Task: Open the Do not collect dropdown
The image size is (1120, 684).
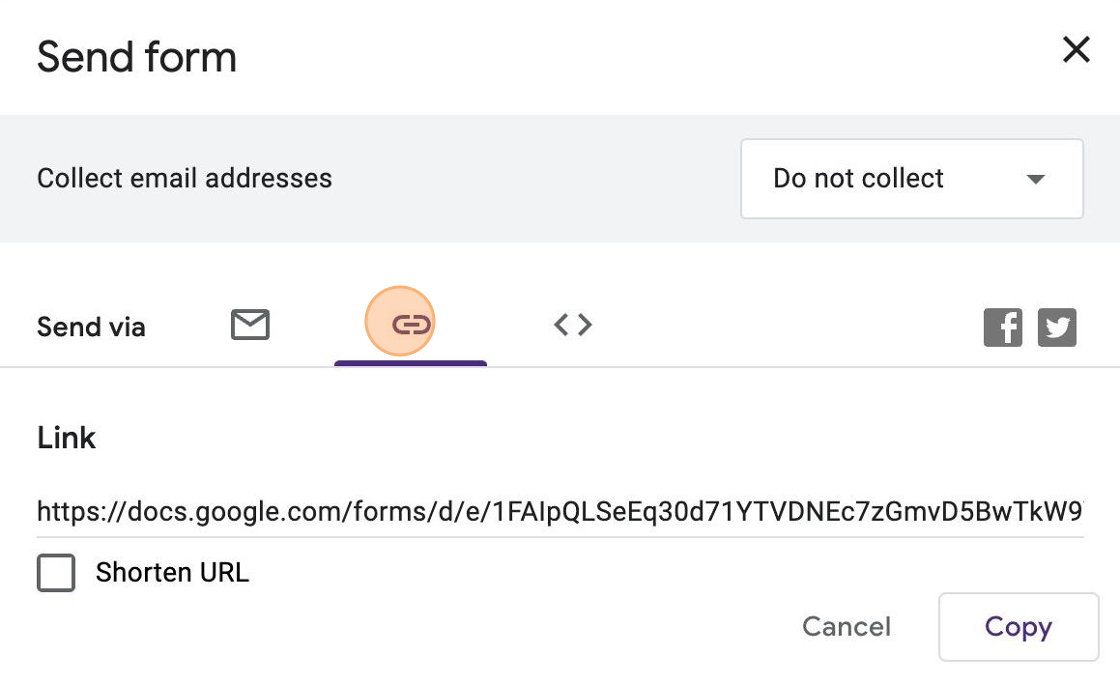Action: pyautogui.click(x=911, y=179)
